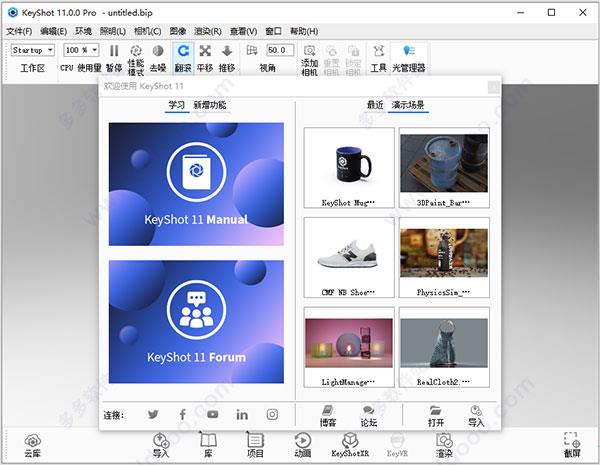Image resolution: width=600 pixels, height=465 pixels.
Task: Open the KeyShot Mug demo scene thumbnail
Action: [349, 165]
